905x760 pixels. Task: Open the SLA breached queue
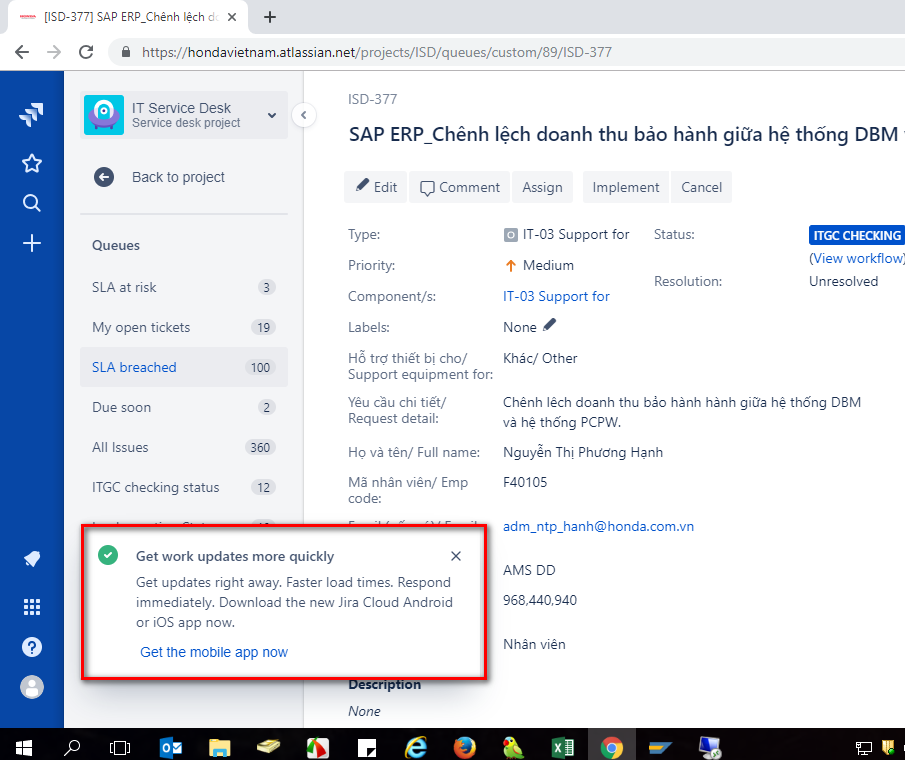click(184, 367)
